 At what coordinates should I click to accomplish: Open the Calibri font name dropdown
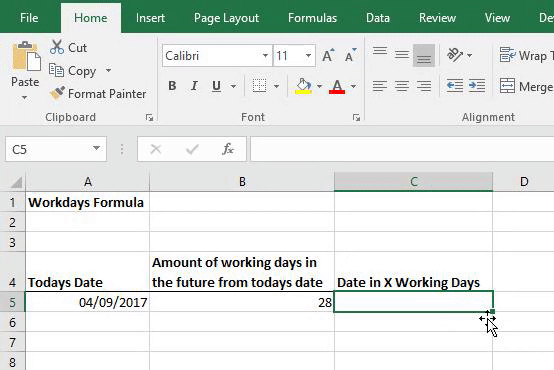pos(265,55)
